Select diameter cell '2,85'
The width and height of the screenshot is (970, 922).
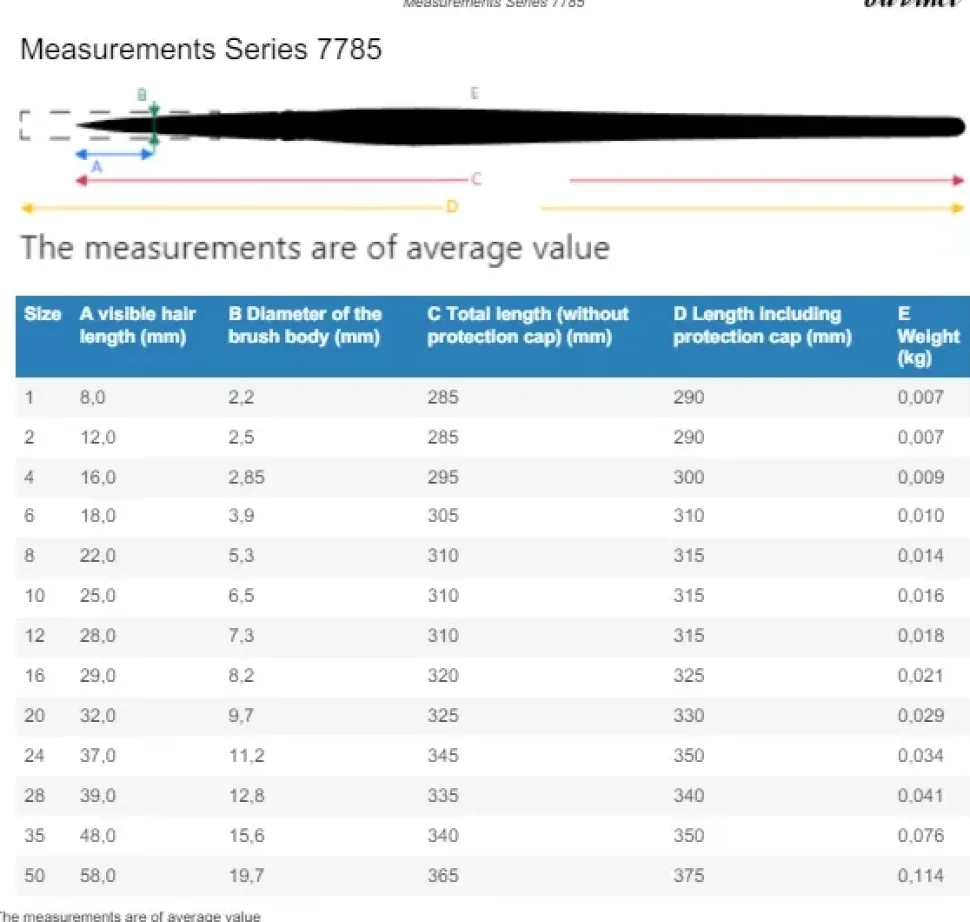pyautogui.click(x=246, y=477)
